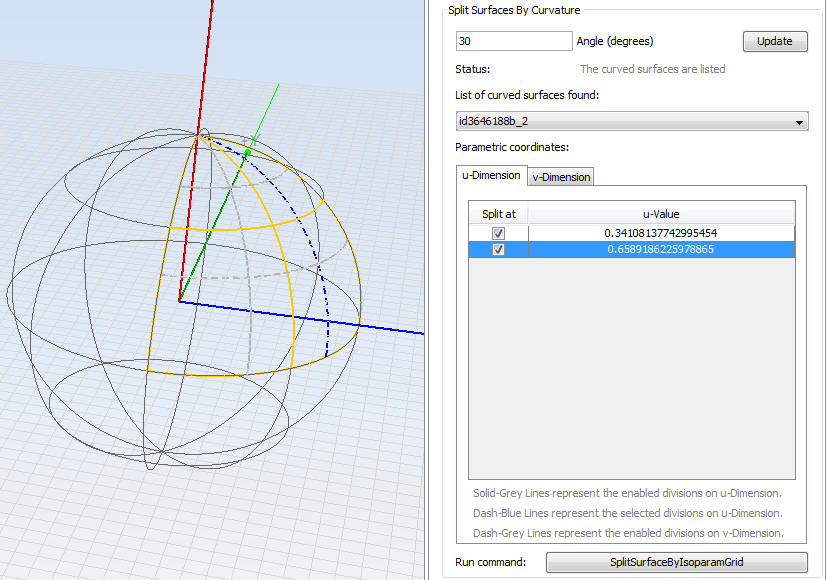Uncheck split checkbox for 0.34108137742995454
Image resolution: width=826 pixels, height=580 pixels.
(x=498, y=233)
